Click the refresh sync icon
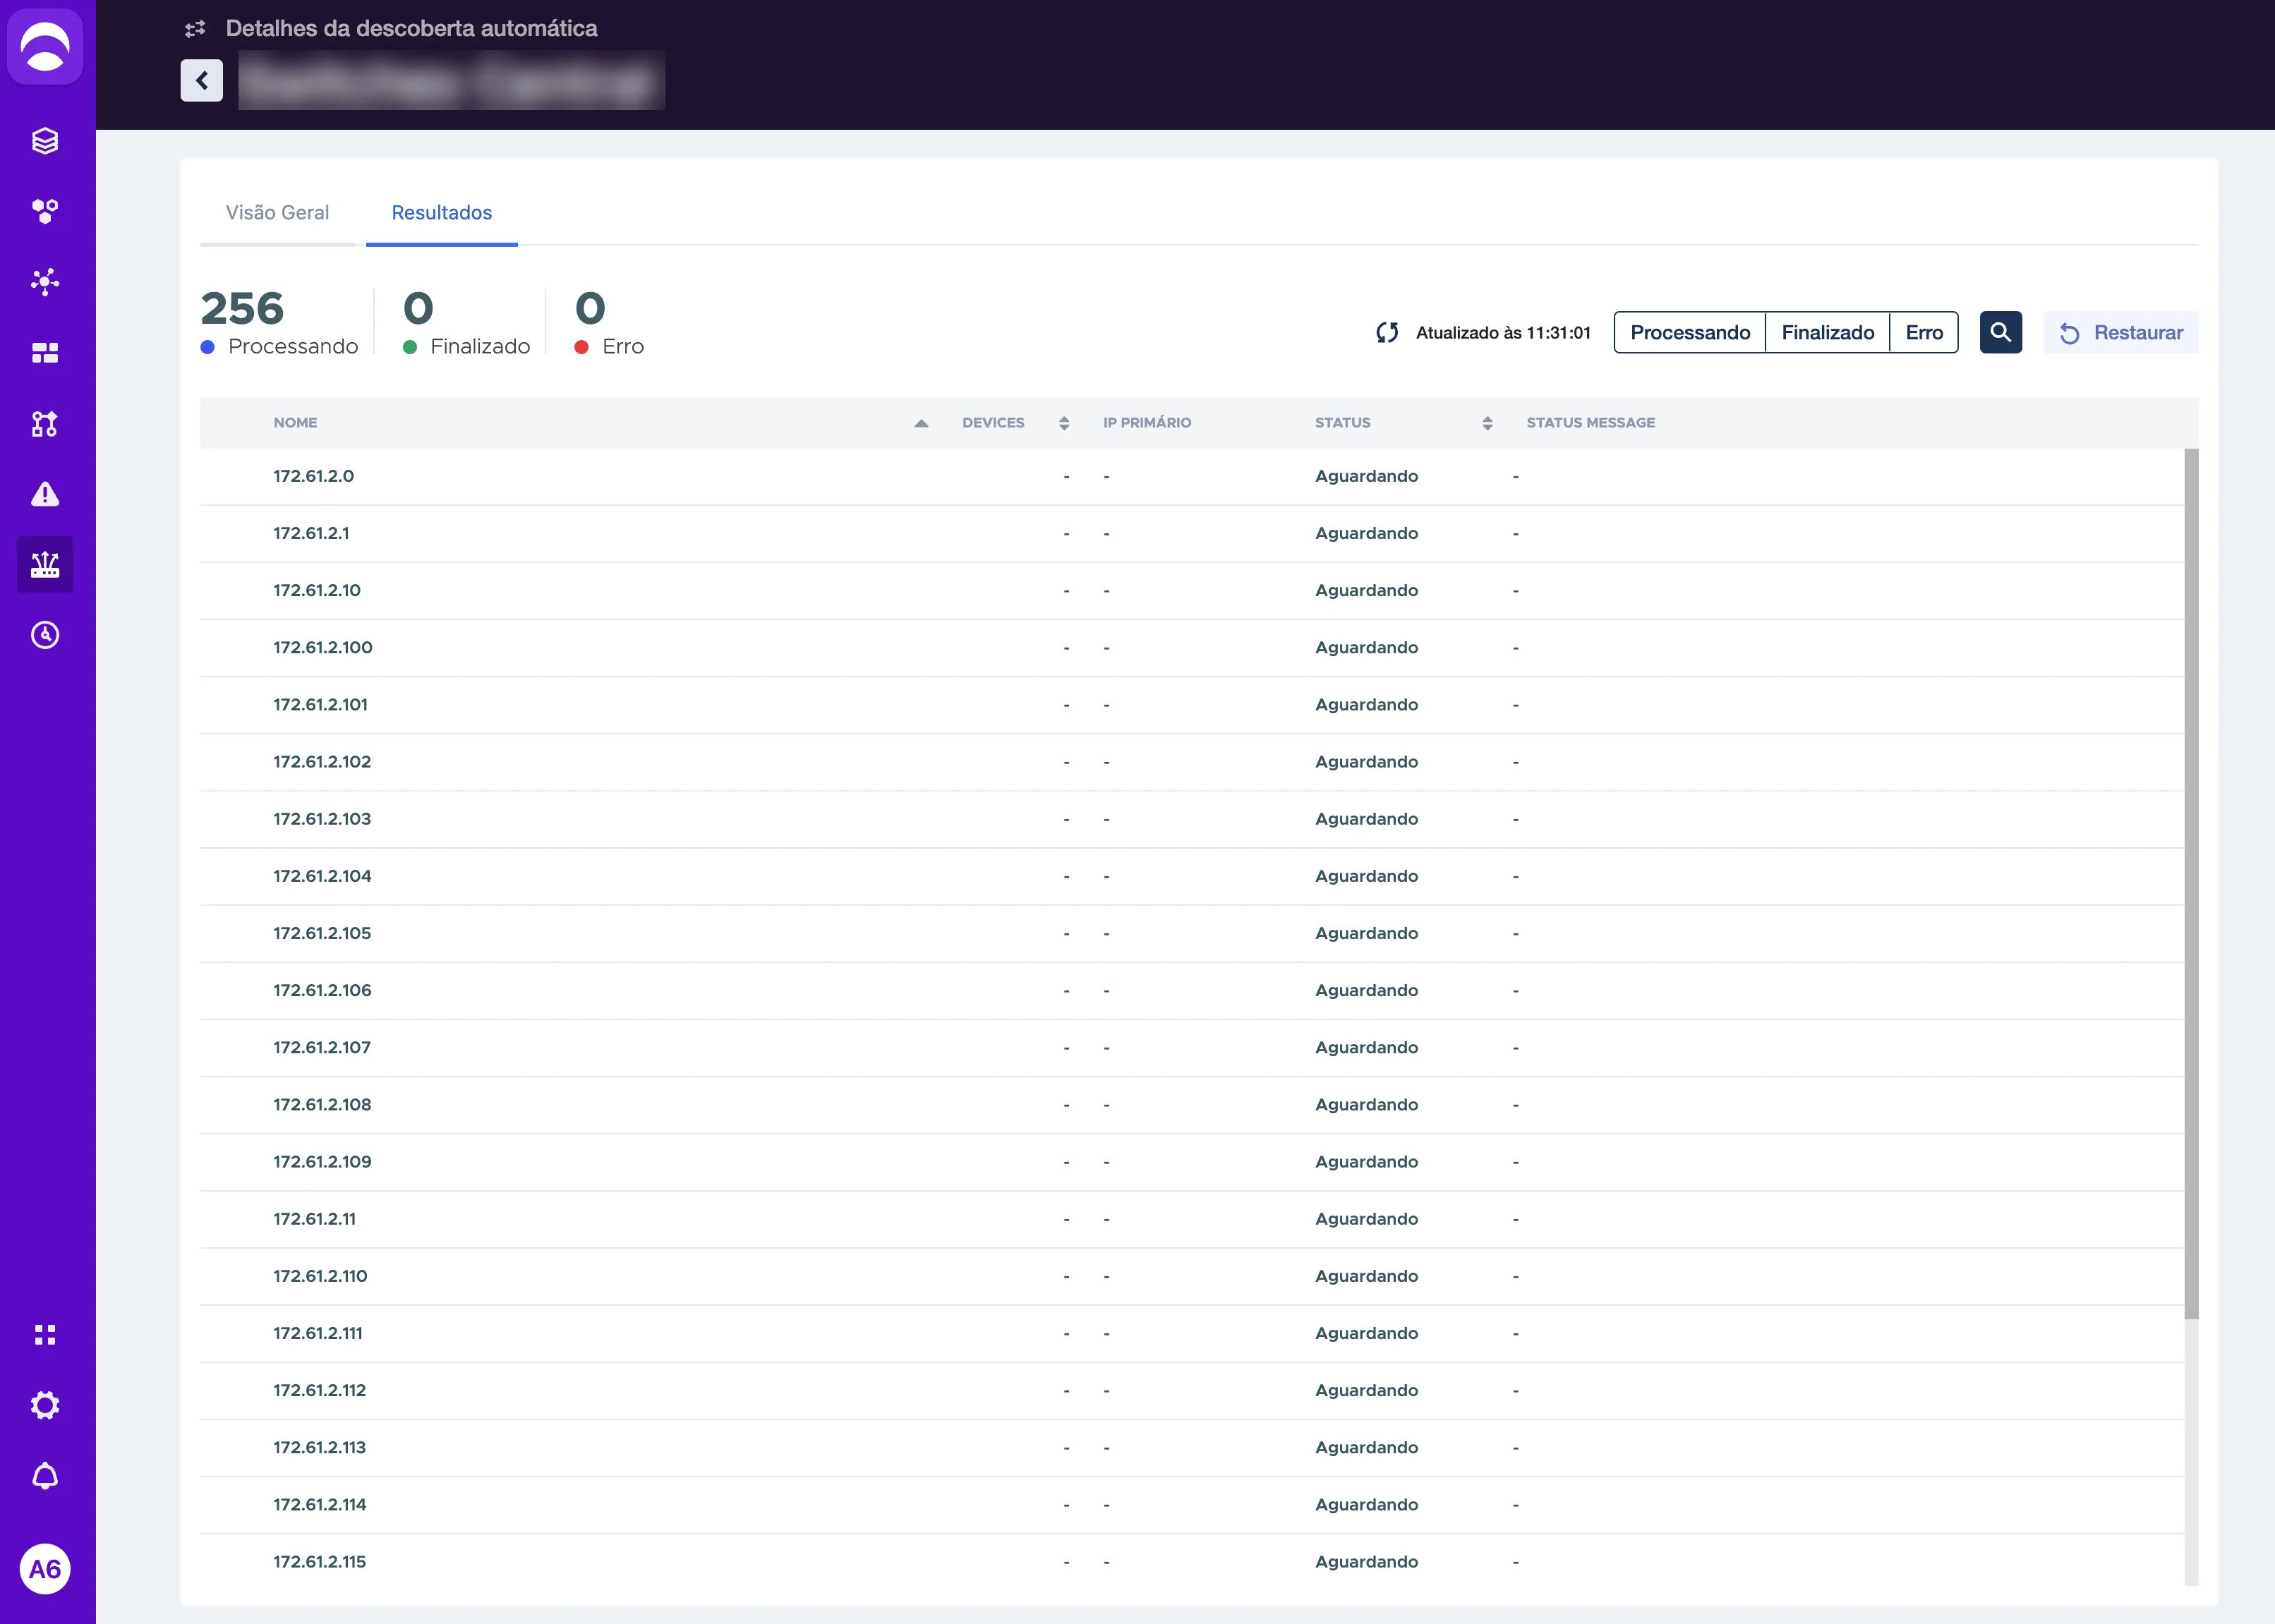The image size is (2275, 1624). 1387,333
